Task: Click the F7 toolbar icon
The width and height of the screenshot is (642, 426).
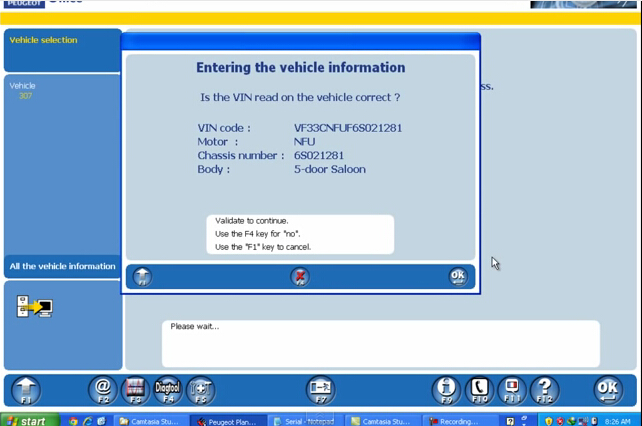Action: click(321, 390)
